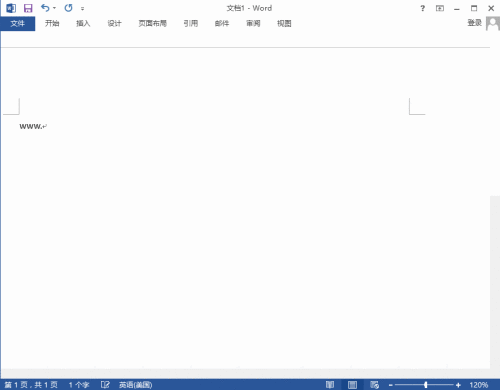Click the Word application icon in title bar

point(11,8)
